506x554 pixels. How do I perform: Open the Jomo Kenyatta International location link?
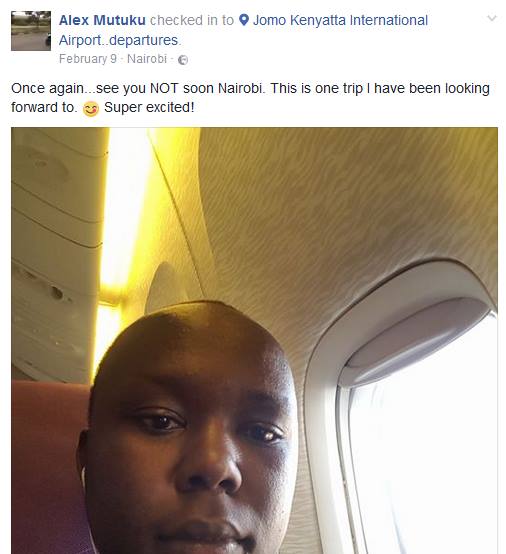(340, 20)
